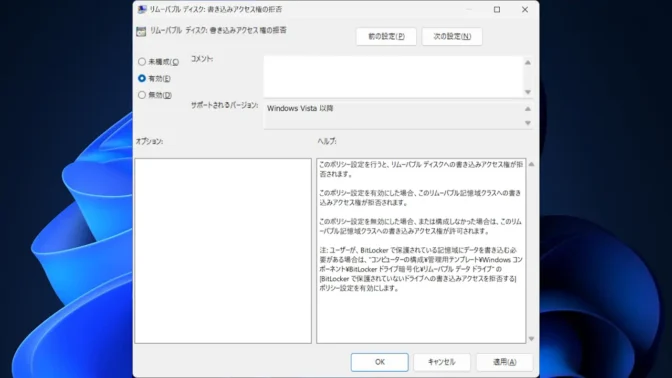The height and width of the screenshot is (378, 672).
Task: Click comment box scroll down arrow
Action: click(x=528, y=92)
